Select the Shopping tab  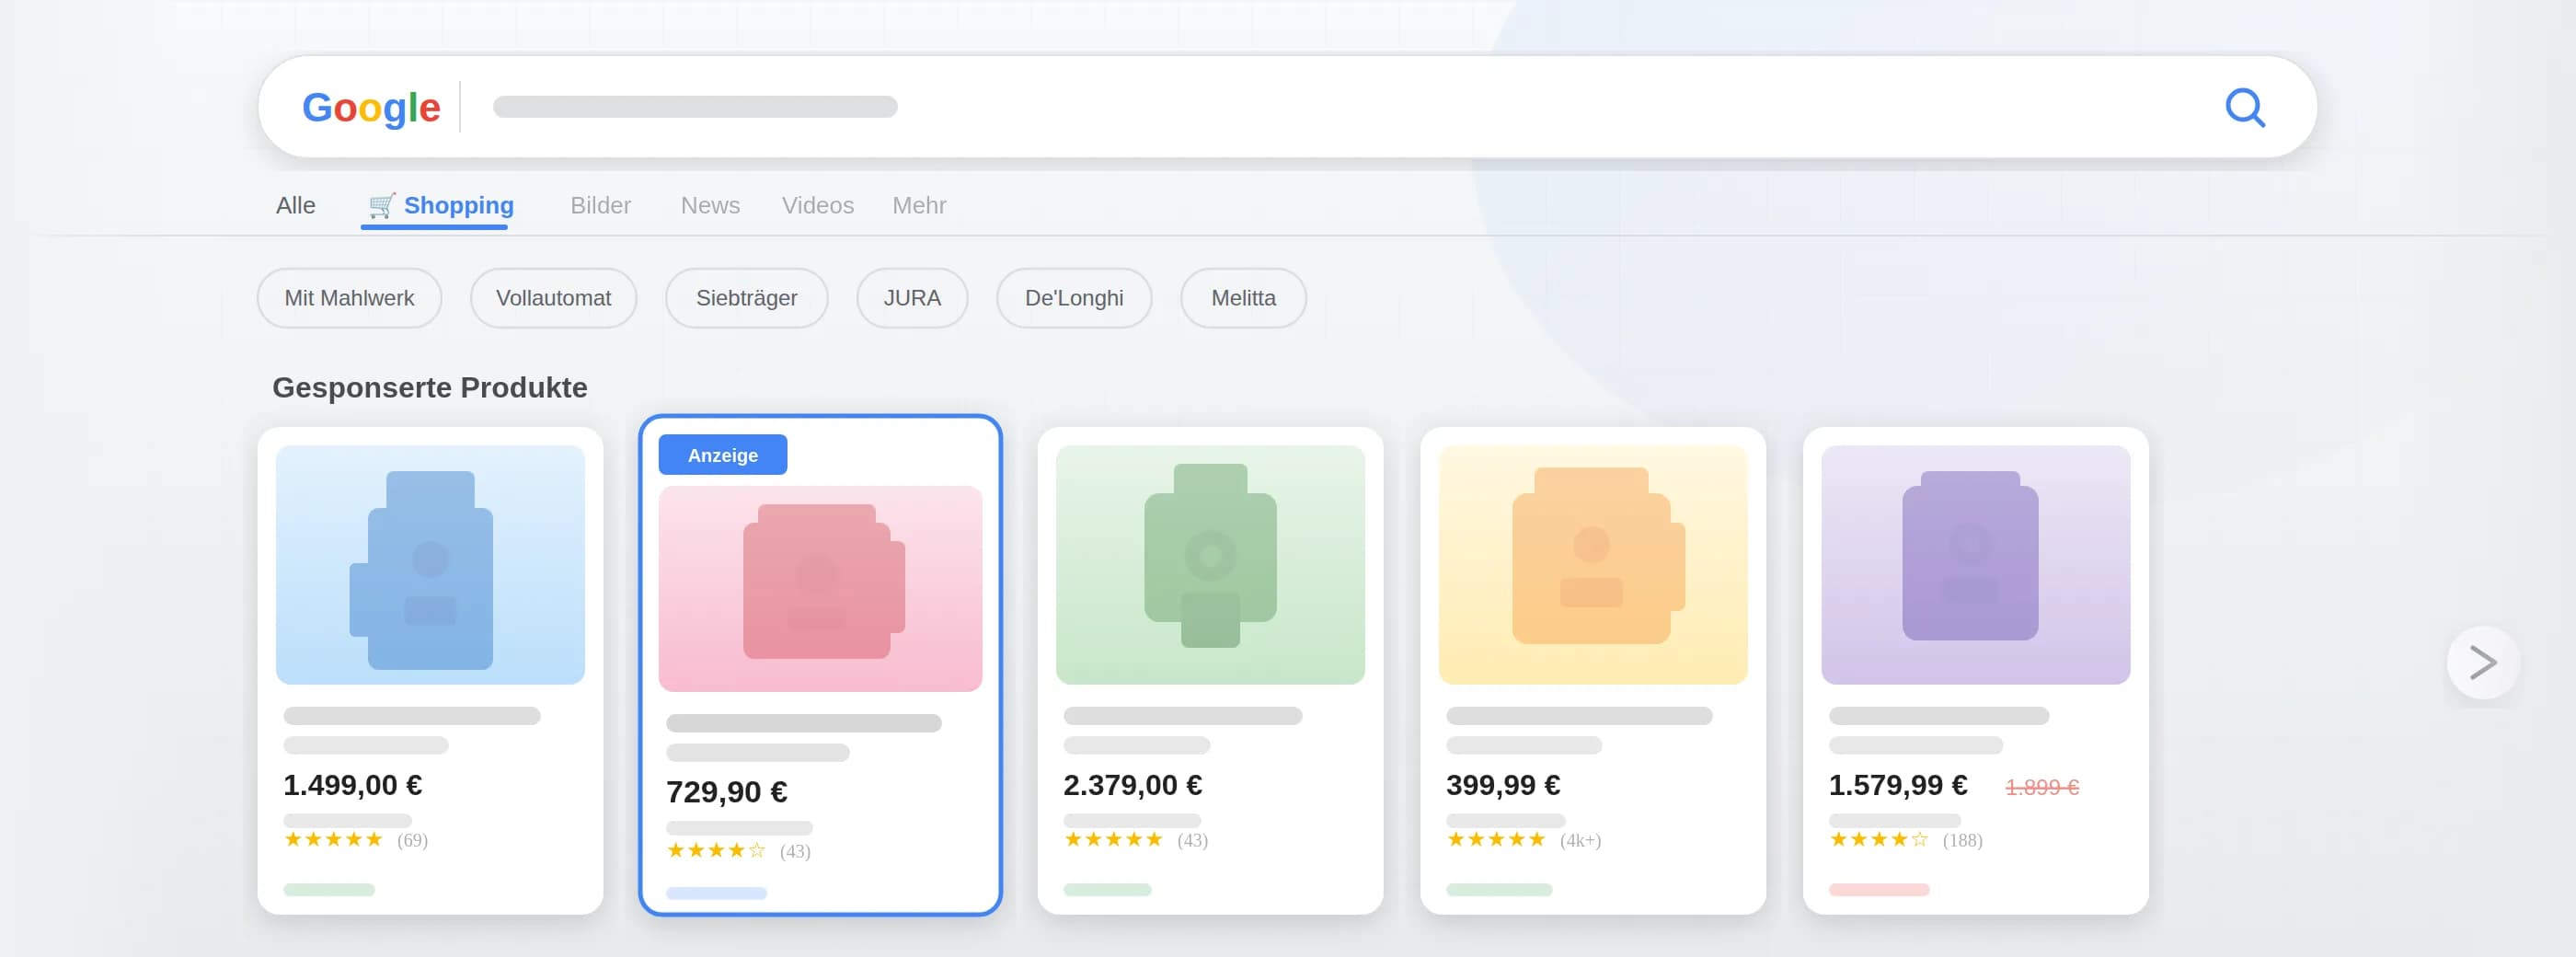point(441,205)
